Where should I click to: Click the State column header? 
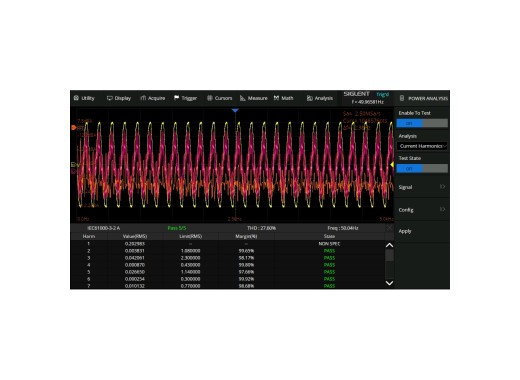[329, 236]
